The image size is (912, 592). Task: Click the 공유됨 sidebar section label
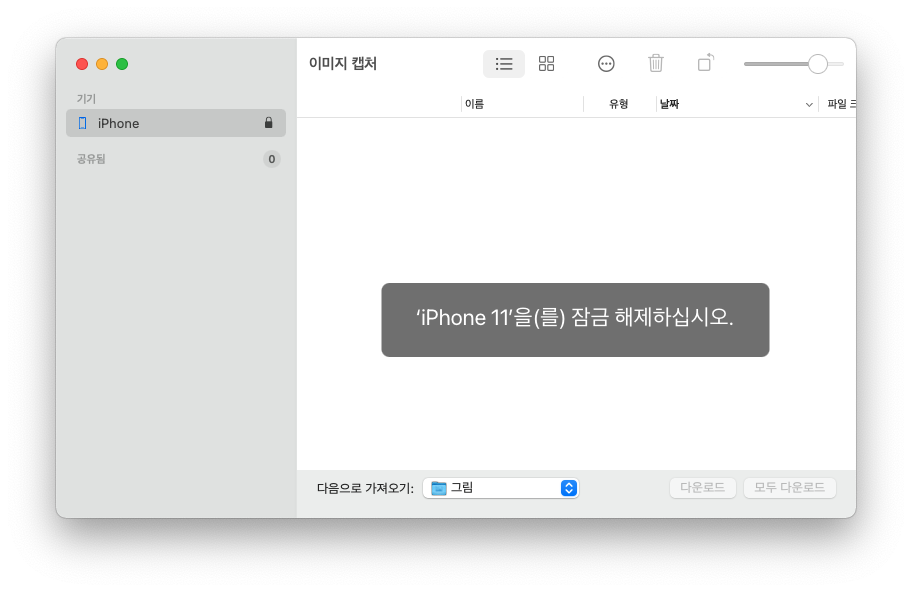click(x=91, y=159)
